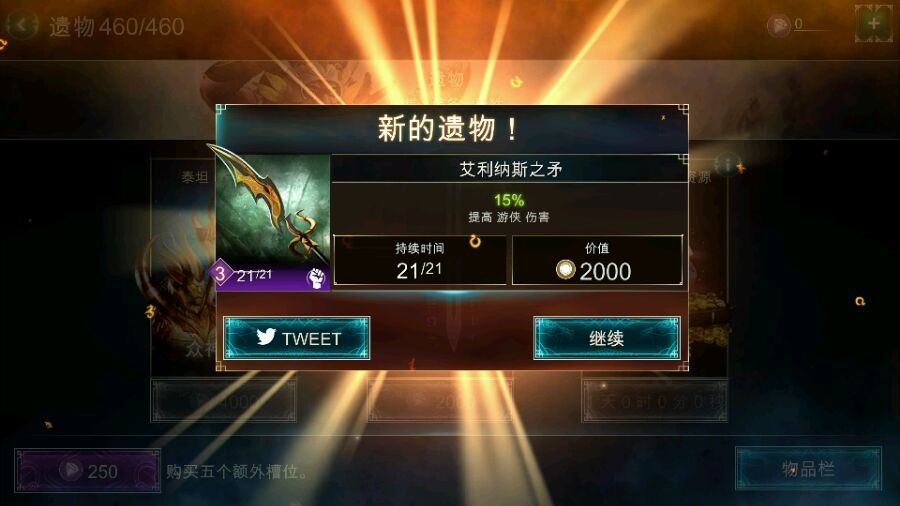Screen dimensions: 900x506
Task: Tap the round info icon near 资源
Action: coord(727,165)
